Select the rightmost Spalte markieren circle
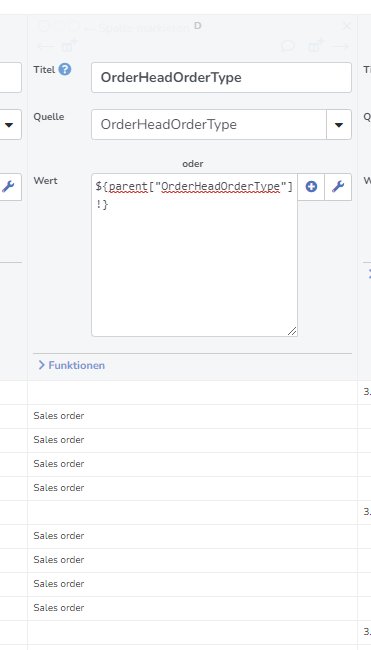The image size is (371, 650). click(x=74, y=27)
